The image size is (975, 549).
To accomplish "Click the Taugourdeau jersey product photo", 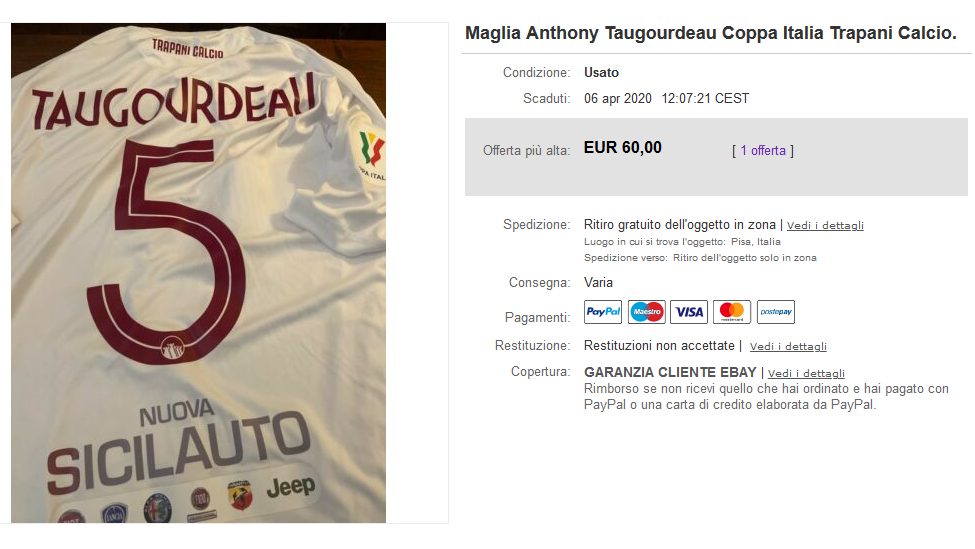I will 198,273.
